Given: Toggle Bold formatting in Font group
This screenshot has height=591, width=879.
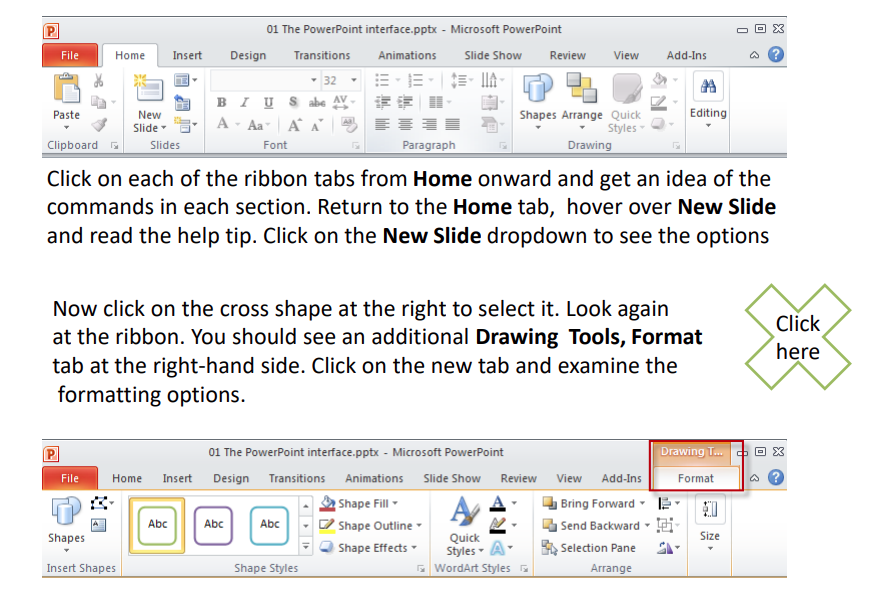Looking at the screenshot, I should pyautogui.click(x=221, y=103).
